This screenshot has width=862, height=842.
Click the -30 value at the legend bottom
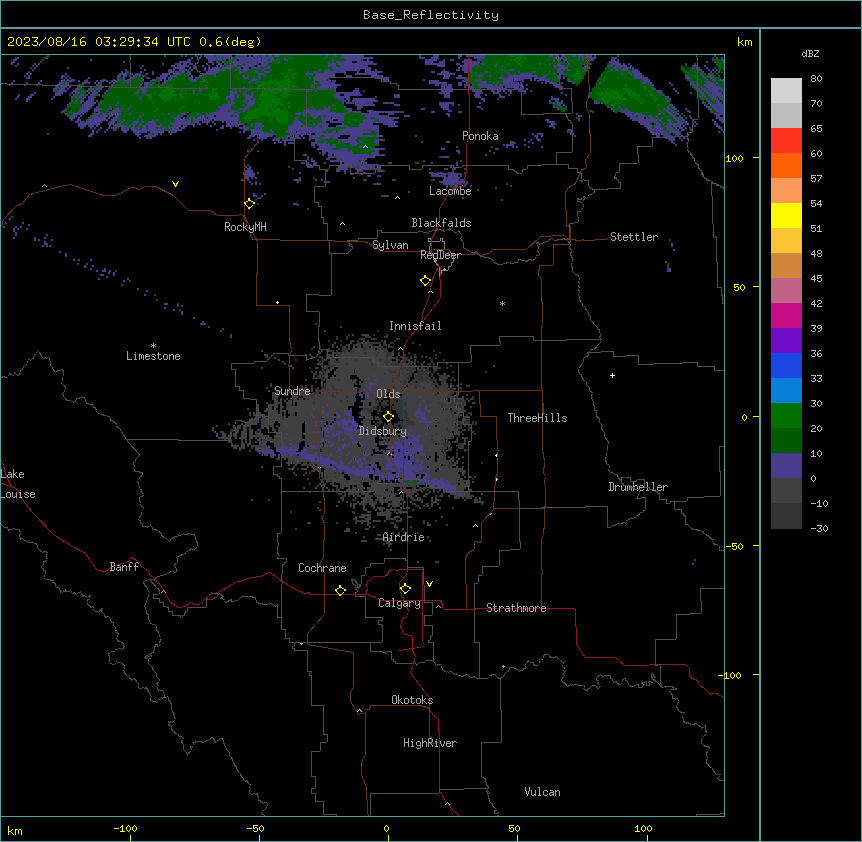[819, 528]
